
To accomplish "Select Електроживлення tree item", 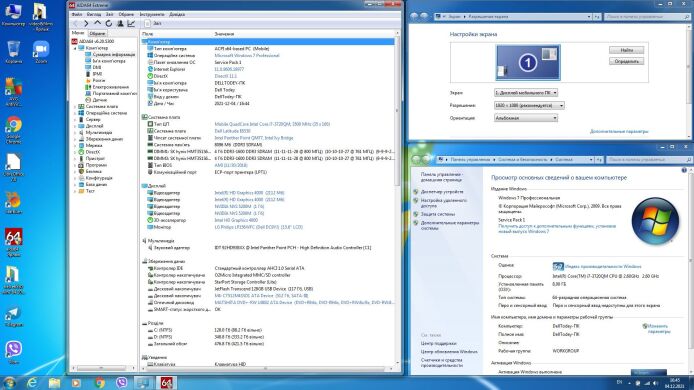I will point(111,87).
